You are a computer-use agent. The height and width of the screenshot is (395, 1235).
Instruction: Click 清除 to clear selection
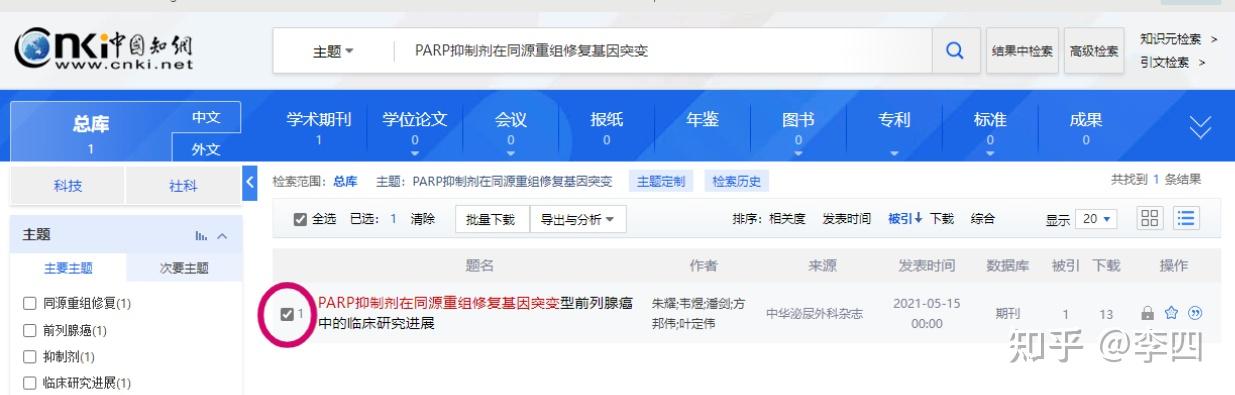coord(423,219)
